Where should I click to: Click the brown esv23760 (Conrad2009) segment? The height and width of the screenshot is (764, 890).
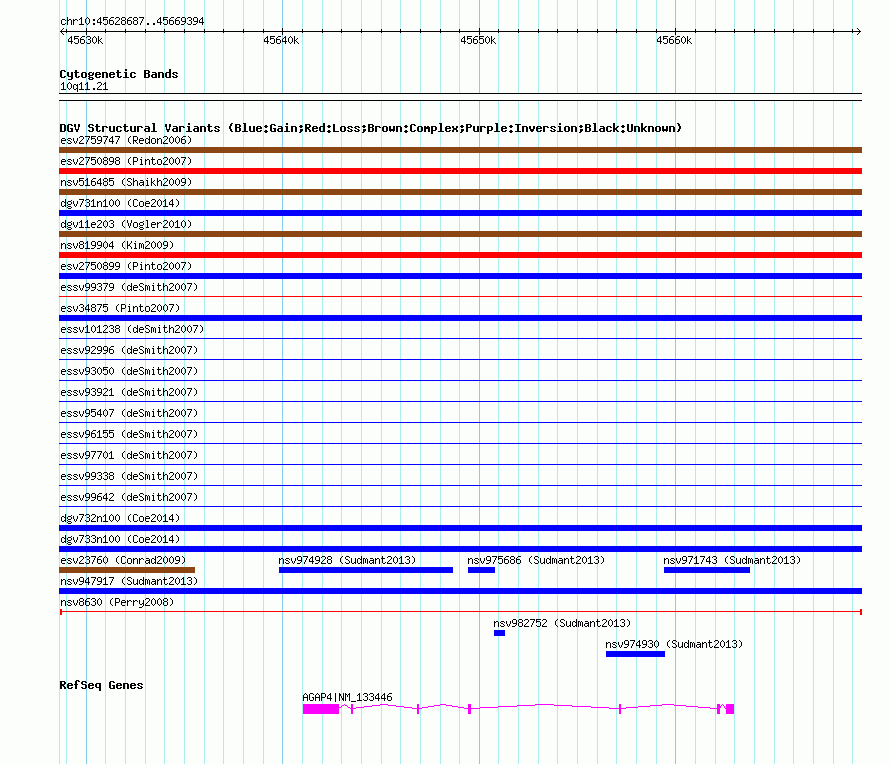(x=127, y=570)
